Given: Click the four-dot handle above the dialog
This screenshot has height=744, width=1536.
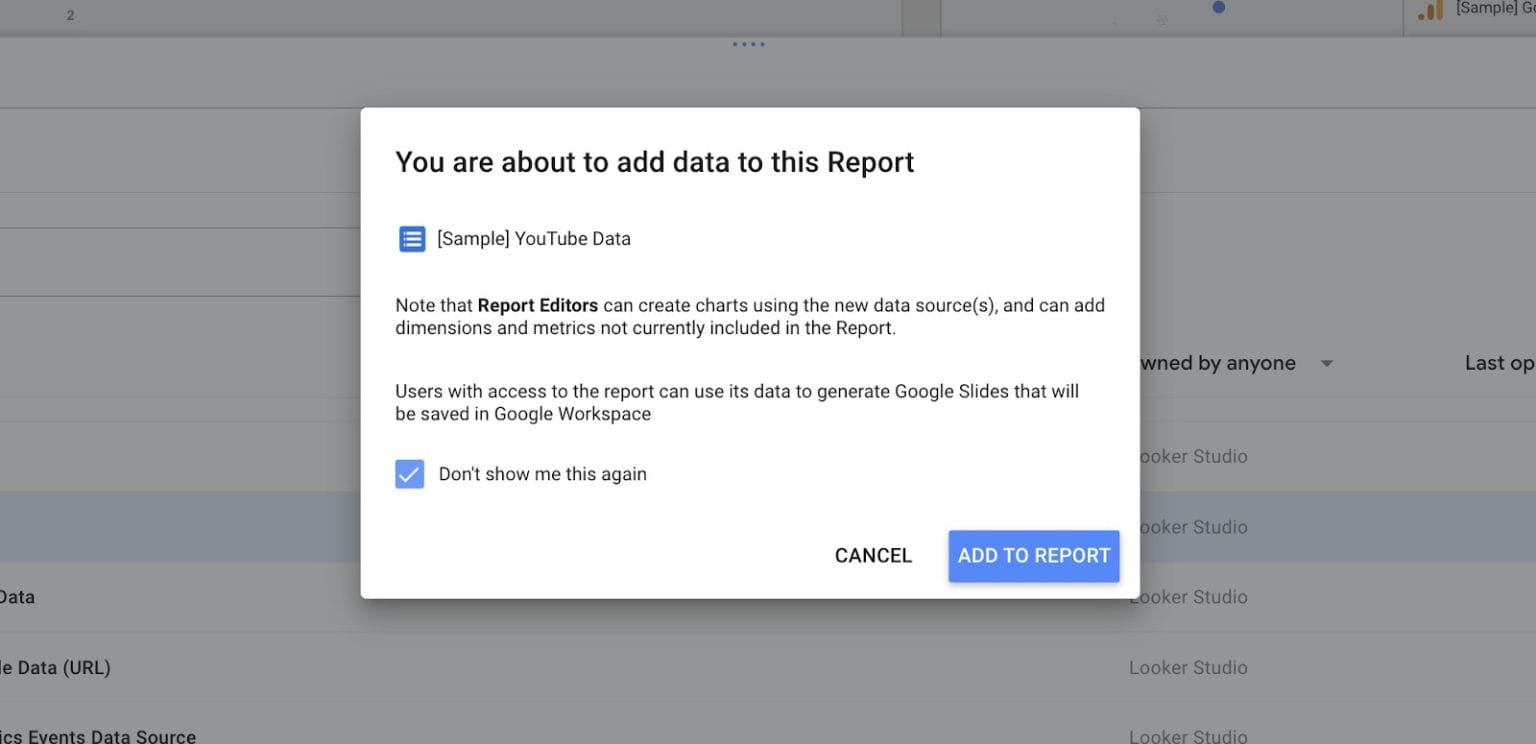Looking at the screenshot, I should click(x=748, y=44).
